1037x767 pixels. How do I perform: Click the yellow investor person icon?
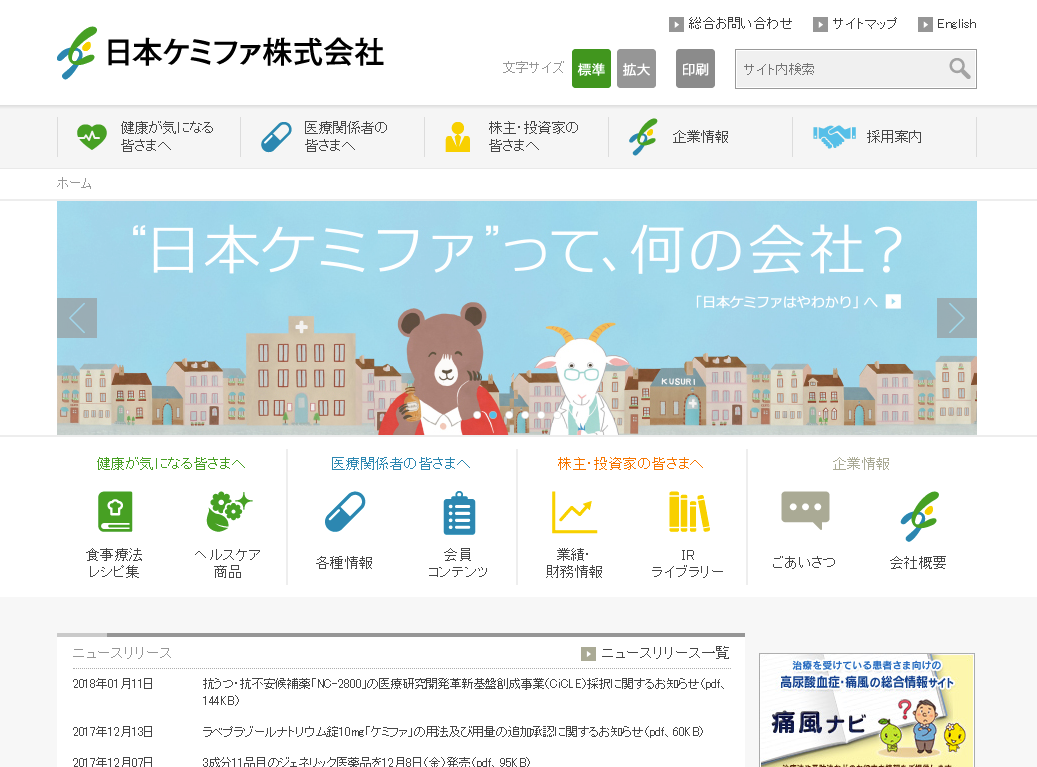pos(458,137)
